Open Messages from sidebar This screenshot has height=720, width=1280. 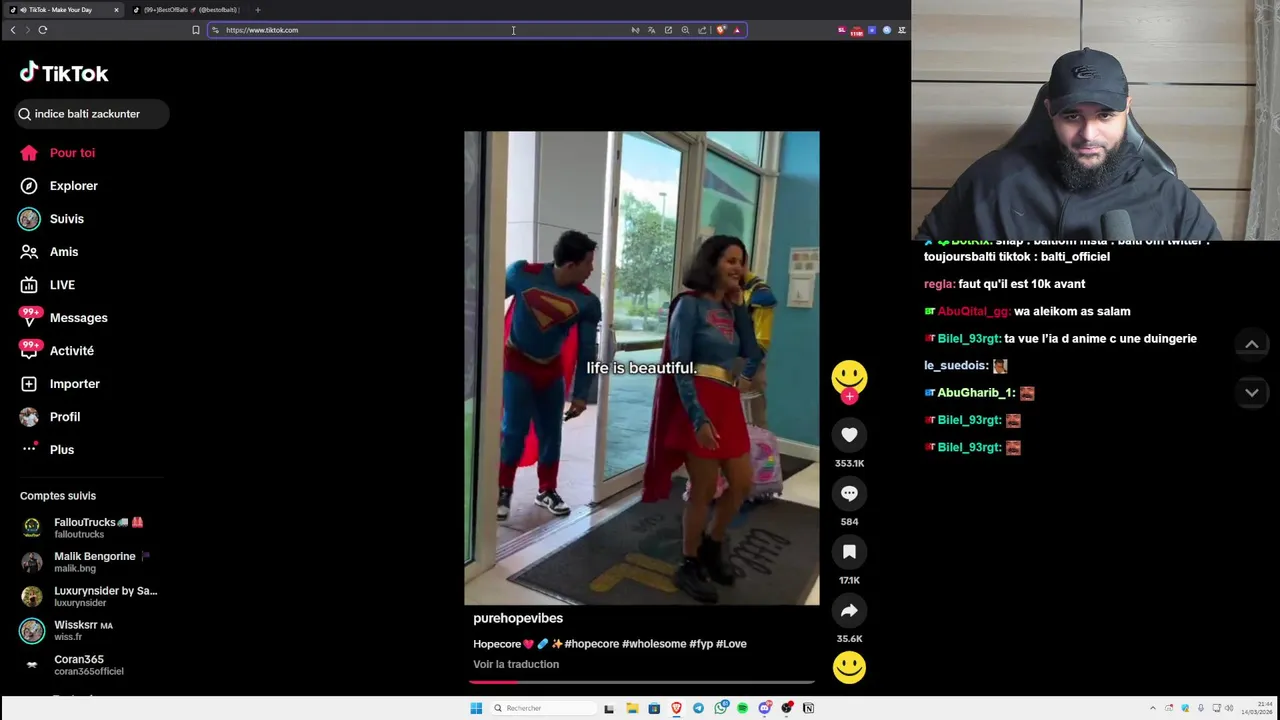pos(63,318)
